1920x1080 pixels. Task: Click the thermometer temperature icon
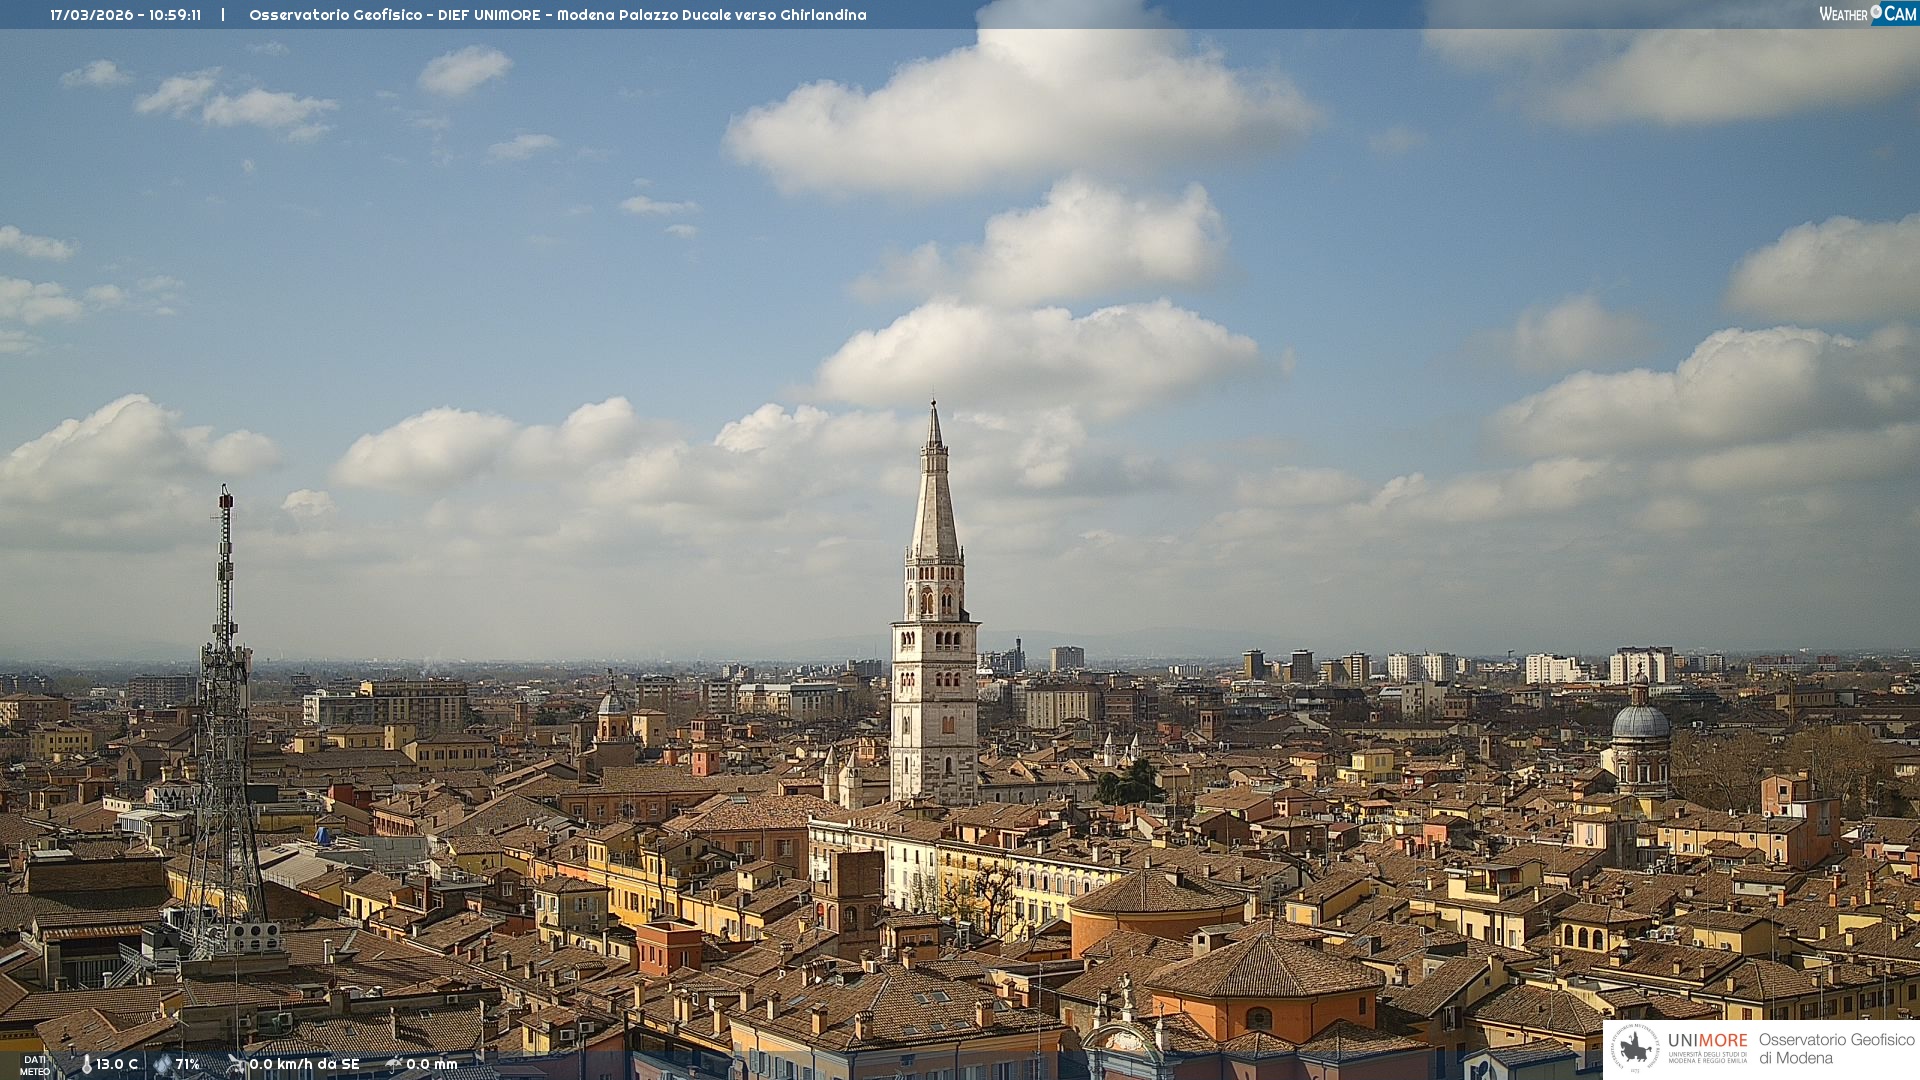click(x=86, y=1065)
